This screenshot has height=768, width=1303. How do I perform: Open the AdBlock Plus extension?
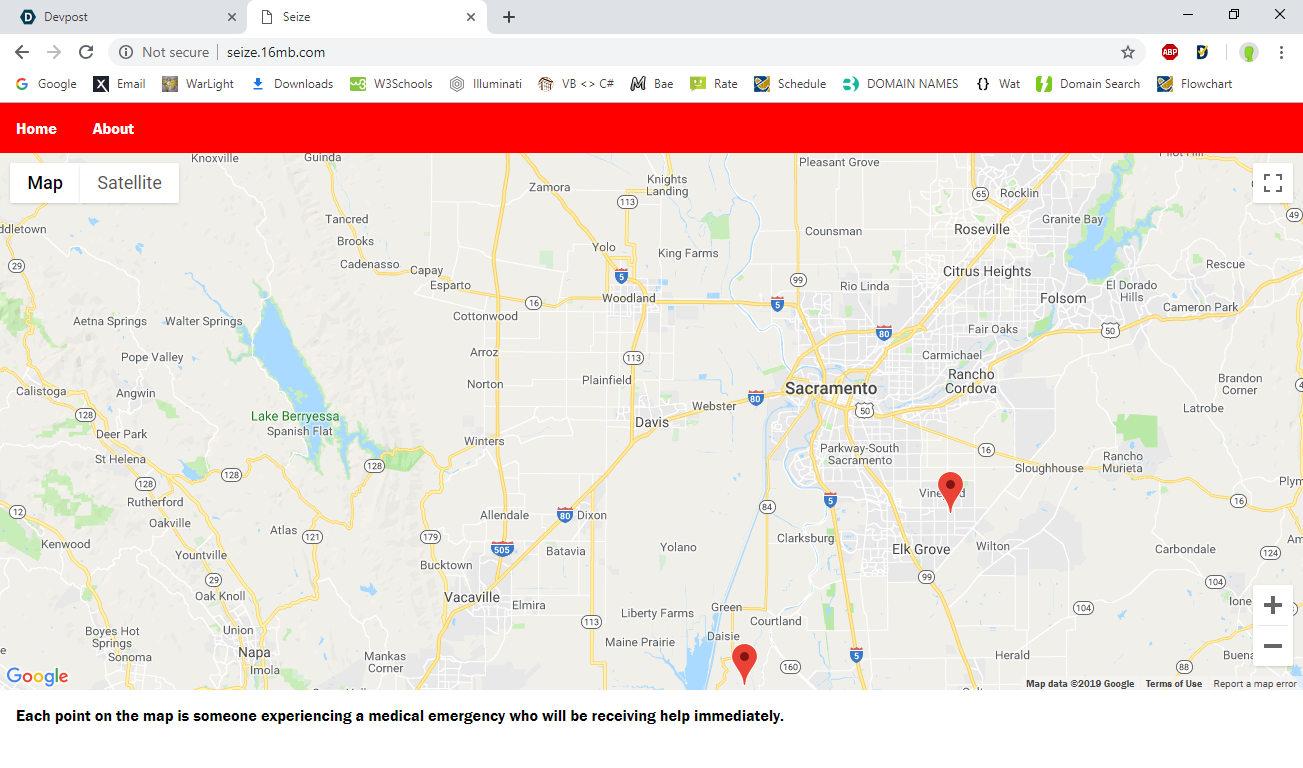[x=1170, y=52]
